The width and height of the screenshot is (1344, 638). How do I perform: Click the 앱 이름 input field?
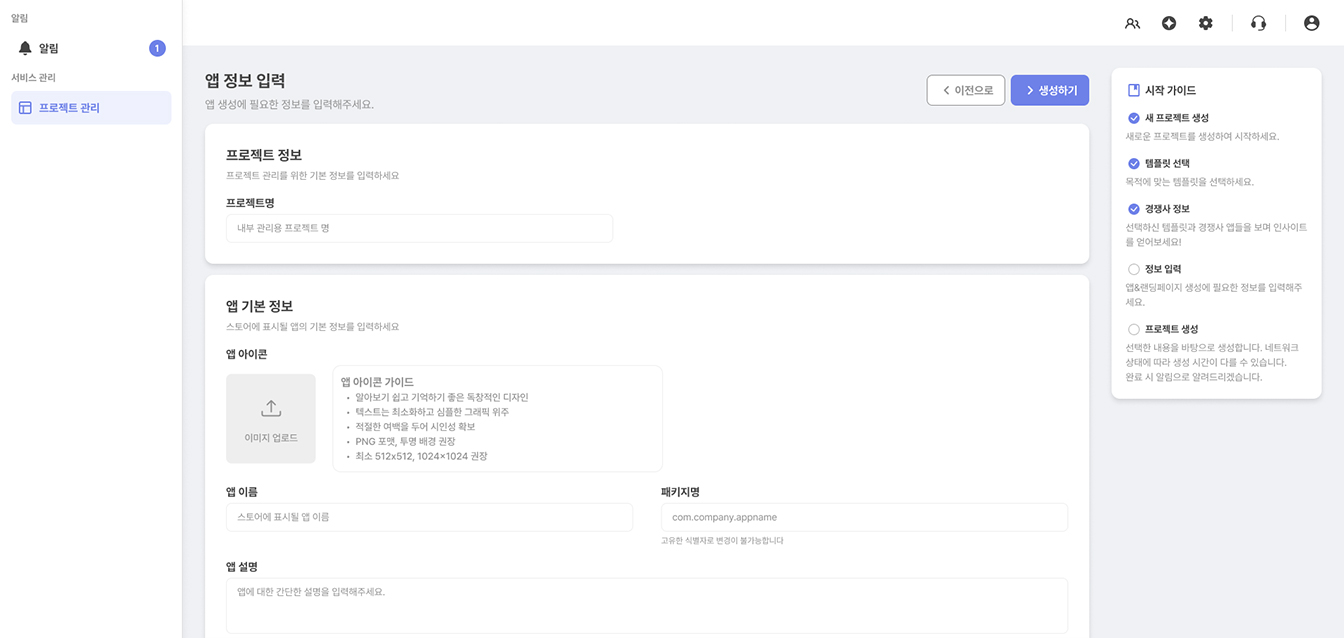(430, 517)
